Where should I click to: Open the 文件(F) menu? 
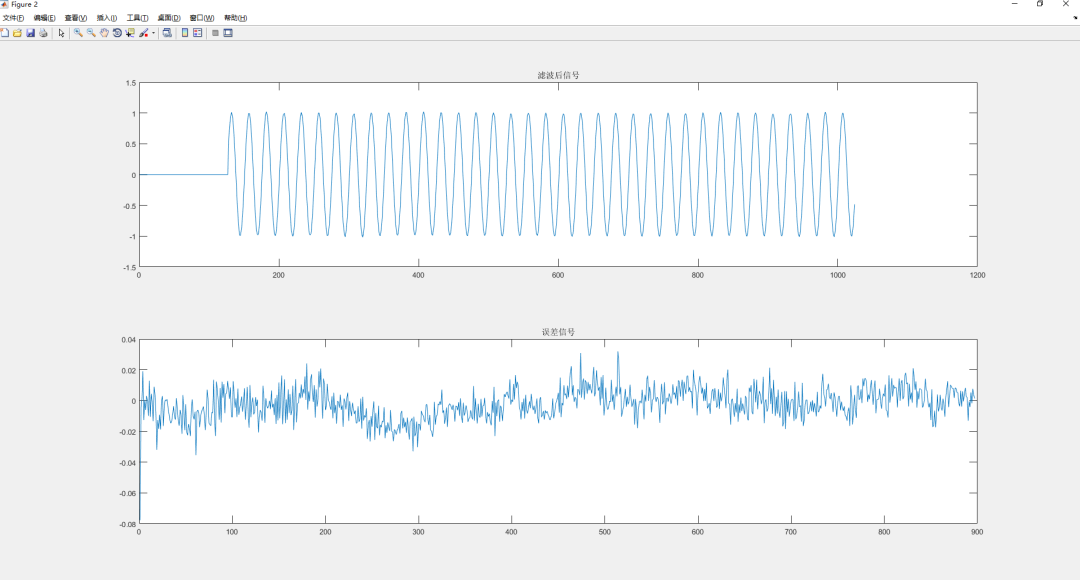13,18
